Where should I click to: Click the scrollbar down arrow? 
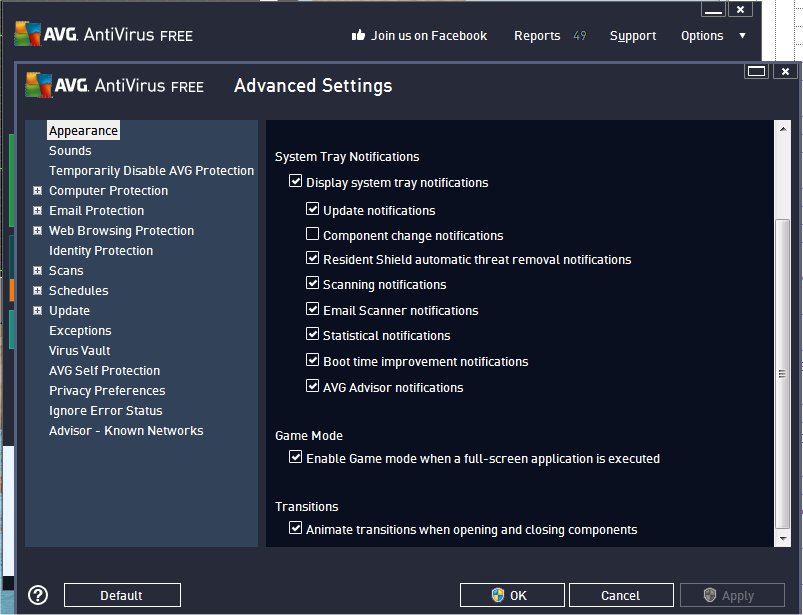pos(783,538)
